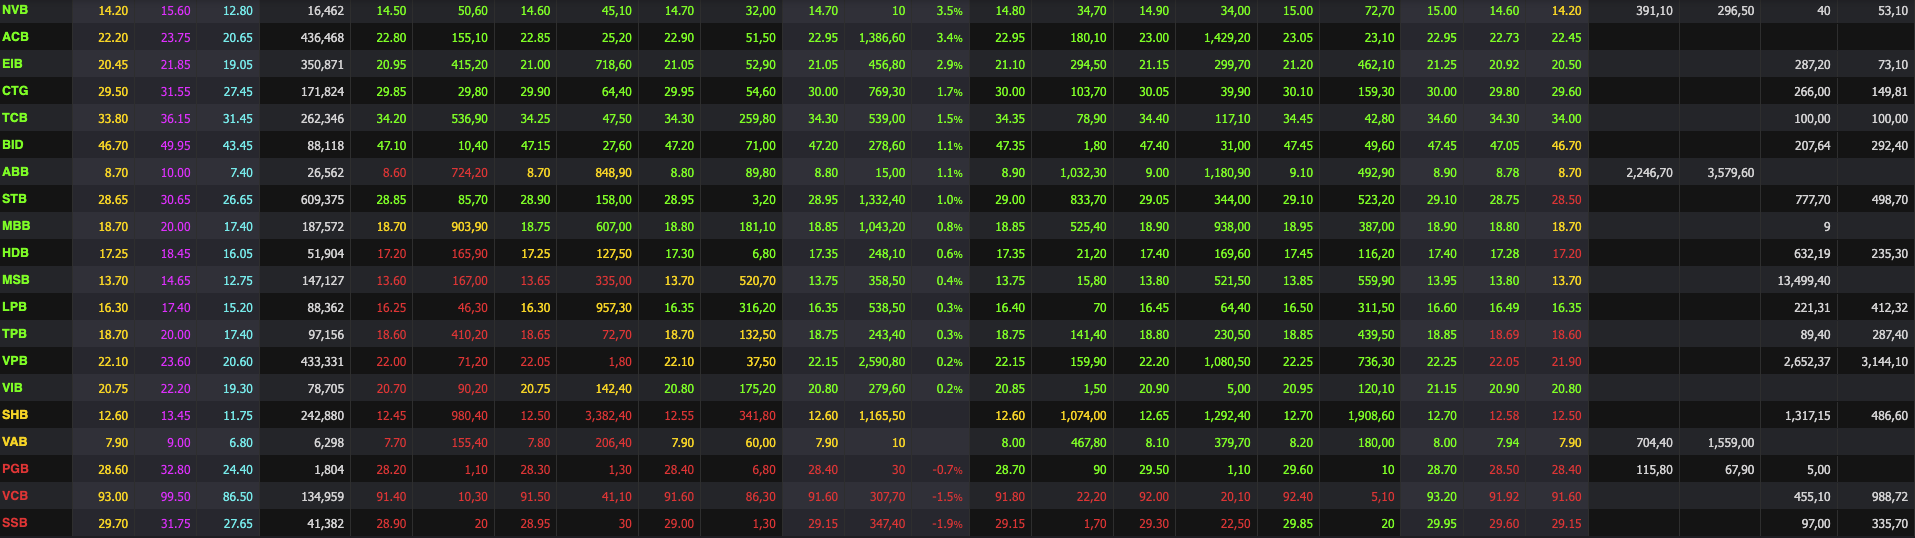Click SHB value 1,317,15
Viewport: 1915px width, 538px height.
(1807, 416)
